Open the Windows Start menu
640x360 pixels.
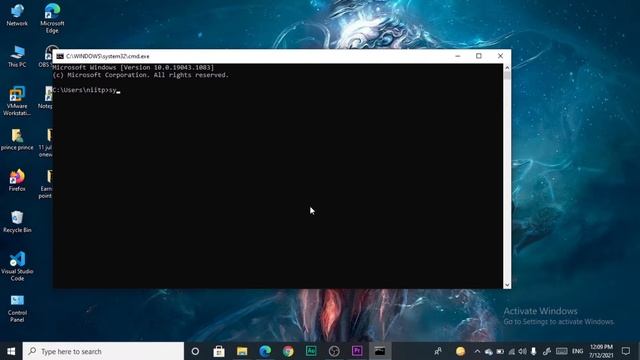click(x=11, y=351)
